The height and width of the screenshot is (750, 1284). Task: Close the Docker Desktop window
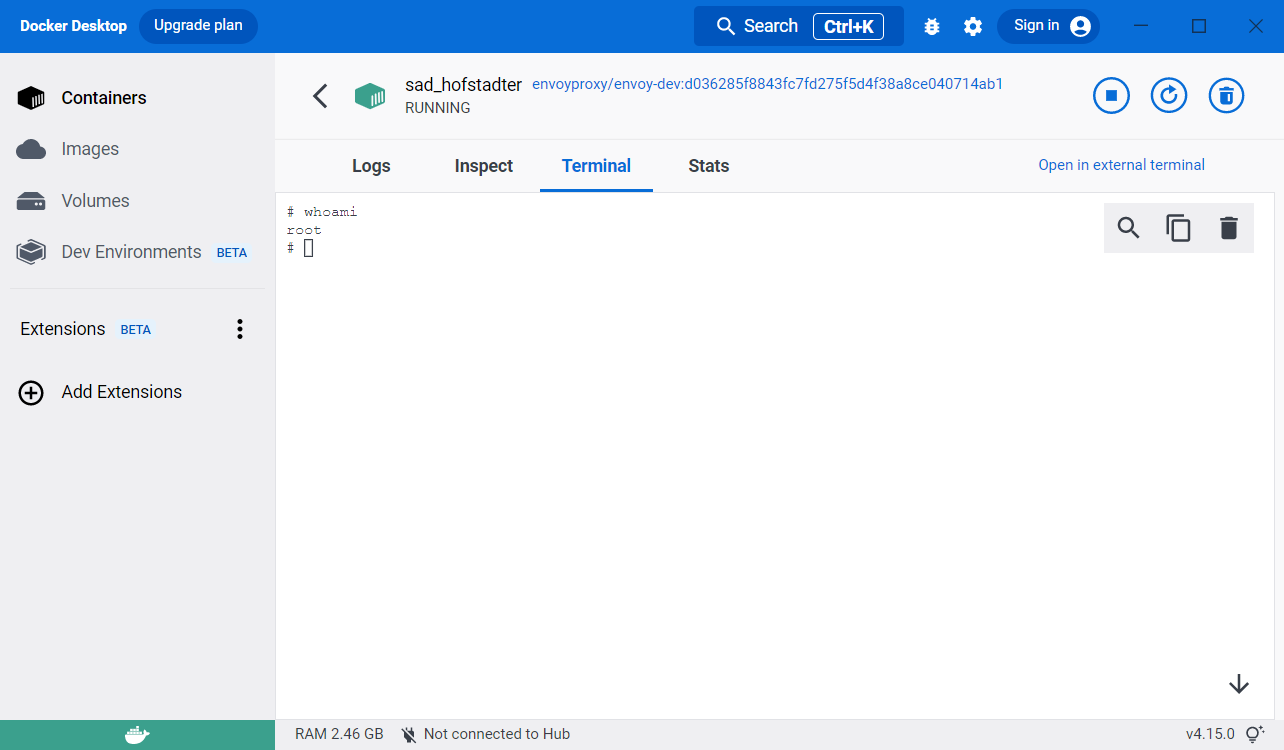pyautogui.click(x=1255, y=26)
